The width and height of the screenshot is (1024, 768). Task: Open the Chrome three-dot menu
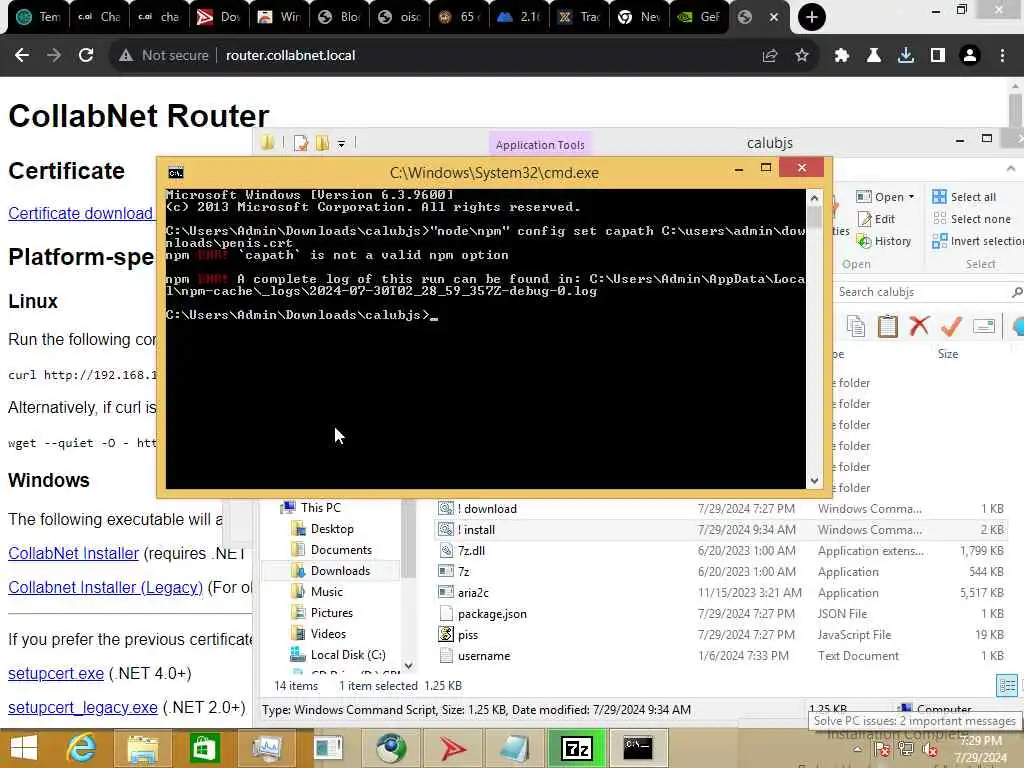[x=1002, y=56]
